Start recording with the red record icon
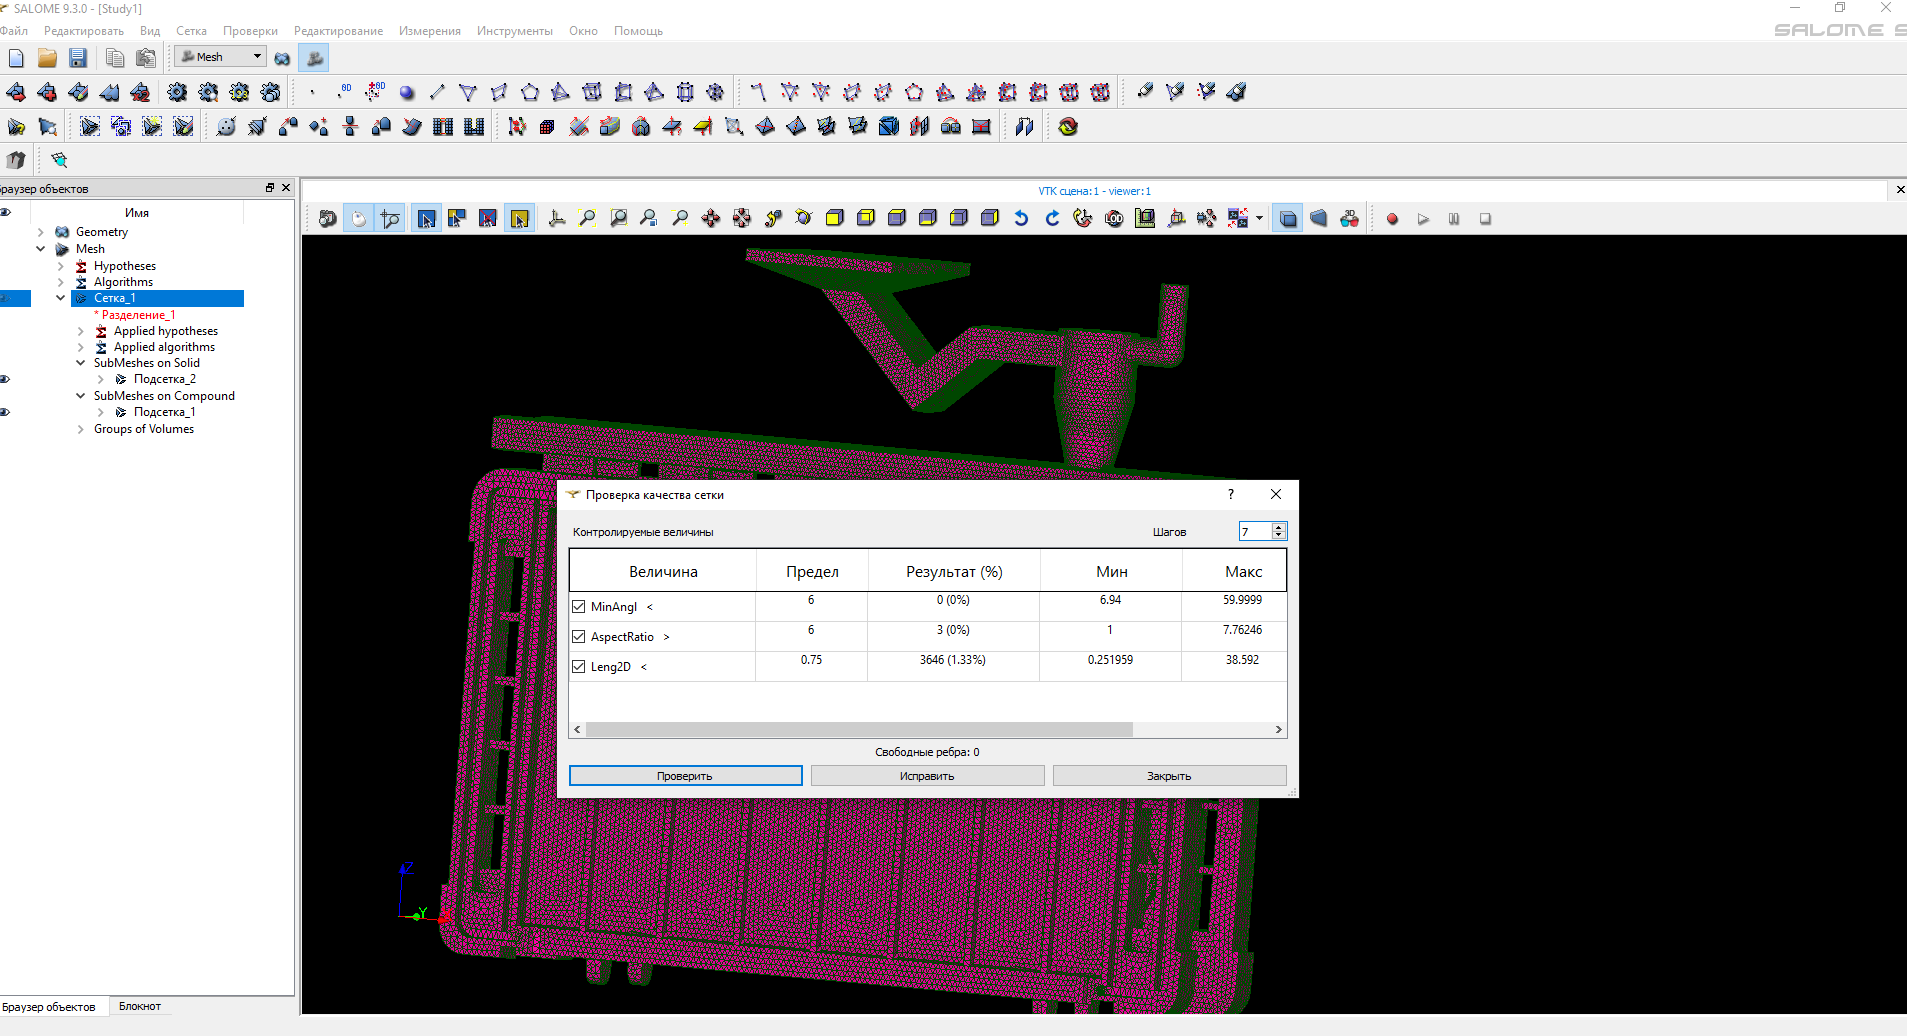The height and width of the screenshot is (1036, 1907). coord(1392,219)
